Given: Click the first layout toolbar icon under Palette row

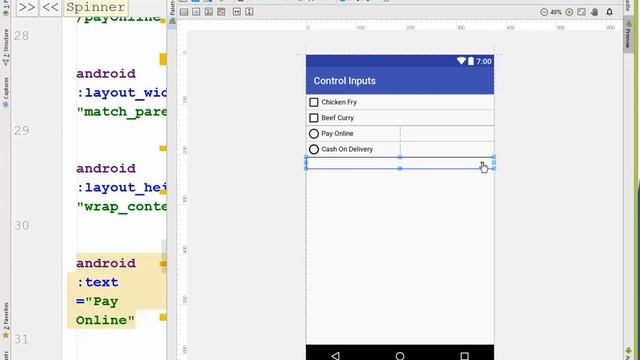Looking at the screenshot, I should (x=184, y=12).
